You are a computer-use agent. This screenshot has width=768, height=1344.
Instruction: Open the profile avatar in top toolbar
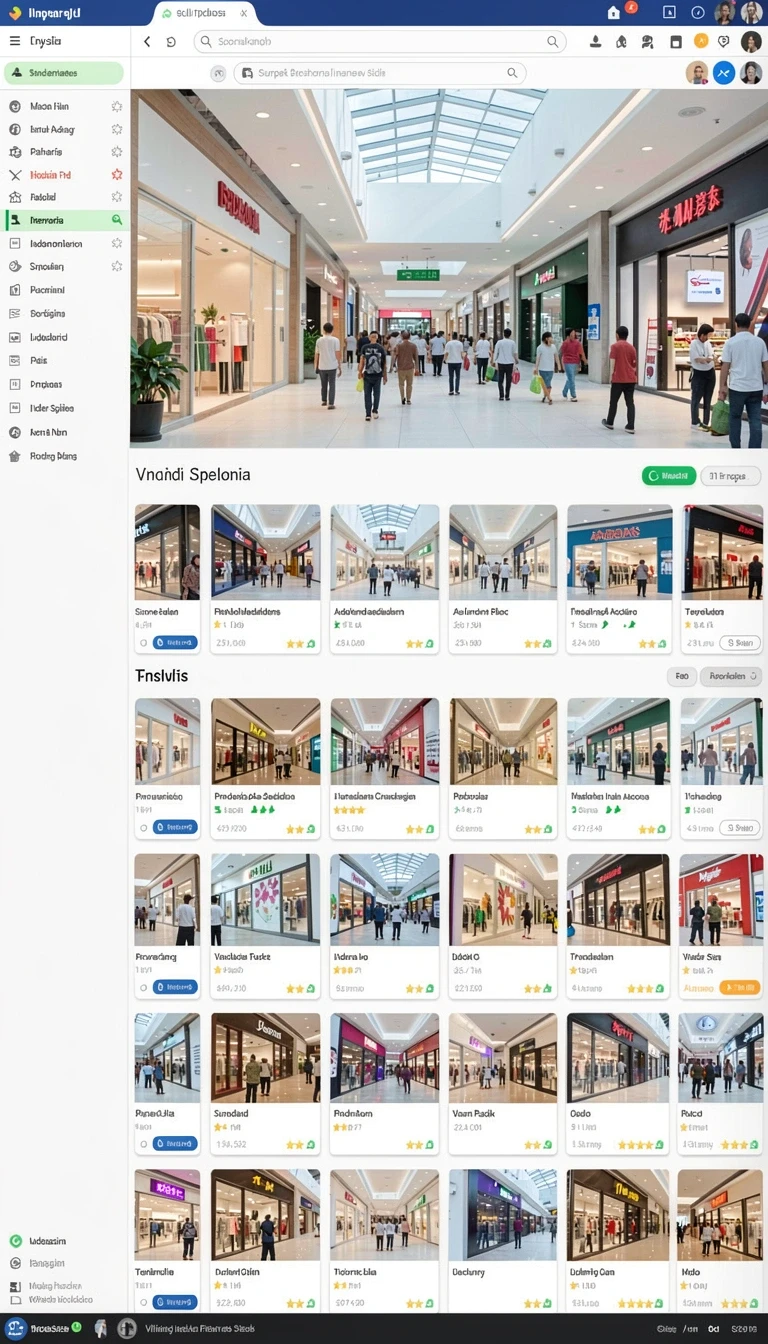pyautogui.click(x=751, y=41)
